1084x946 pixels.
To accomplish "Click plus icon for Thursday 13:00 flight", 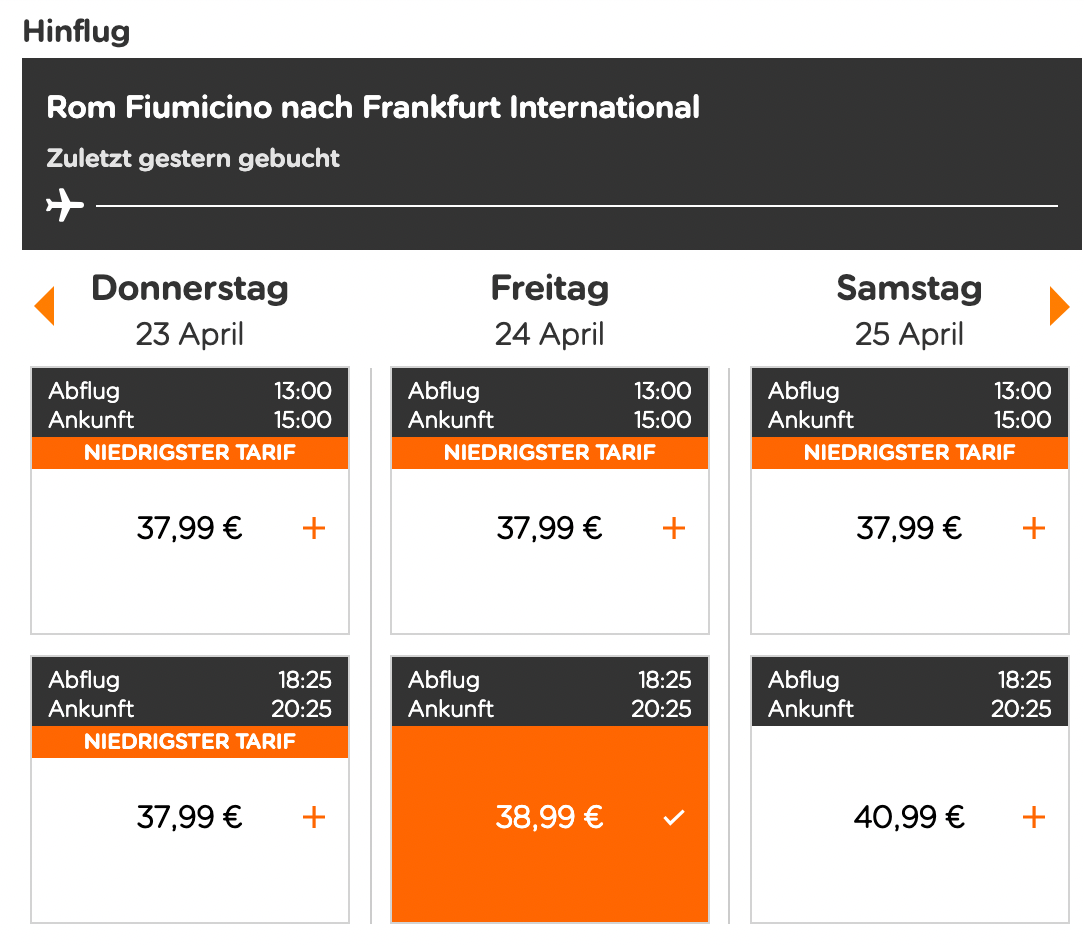I will [x=314, y=528].
